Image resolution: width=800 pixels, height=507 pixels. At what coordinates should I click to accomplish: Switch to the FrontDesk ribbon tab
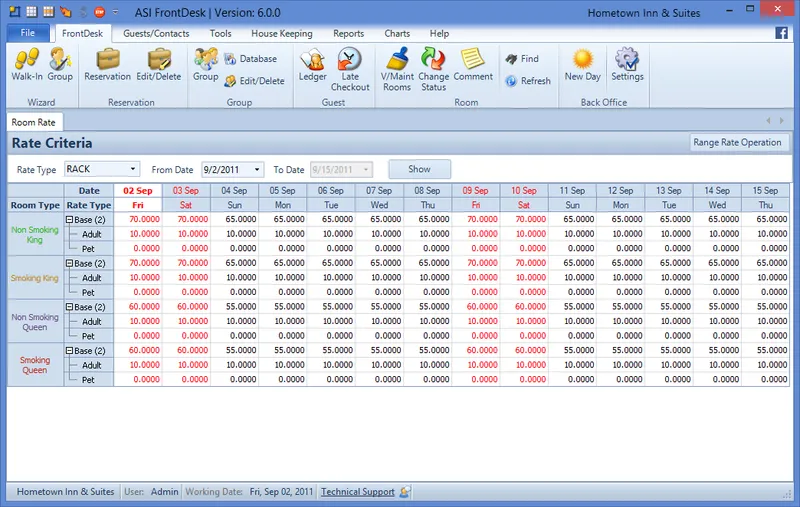pos(82,34)
